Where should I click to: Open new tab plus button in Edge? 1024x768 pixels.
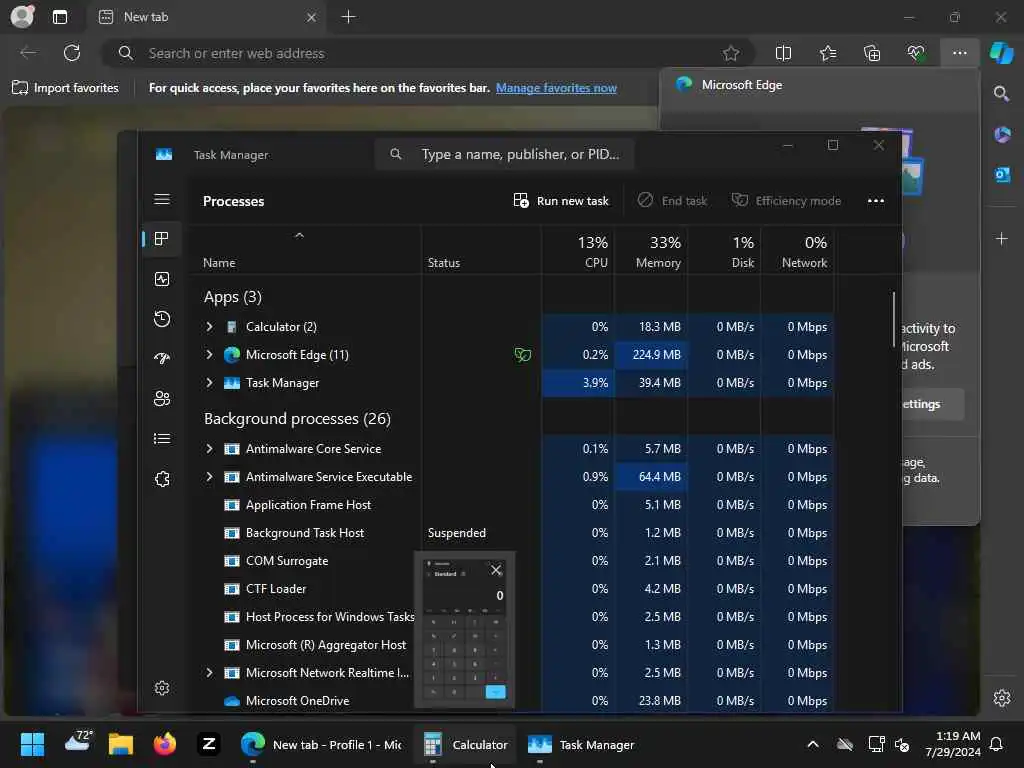click(x=349, y=17)
